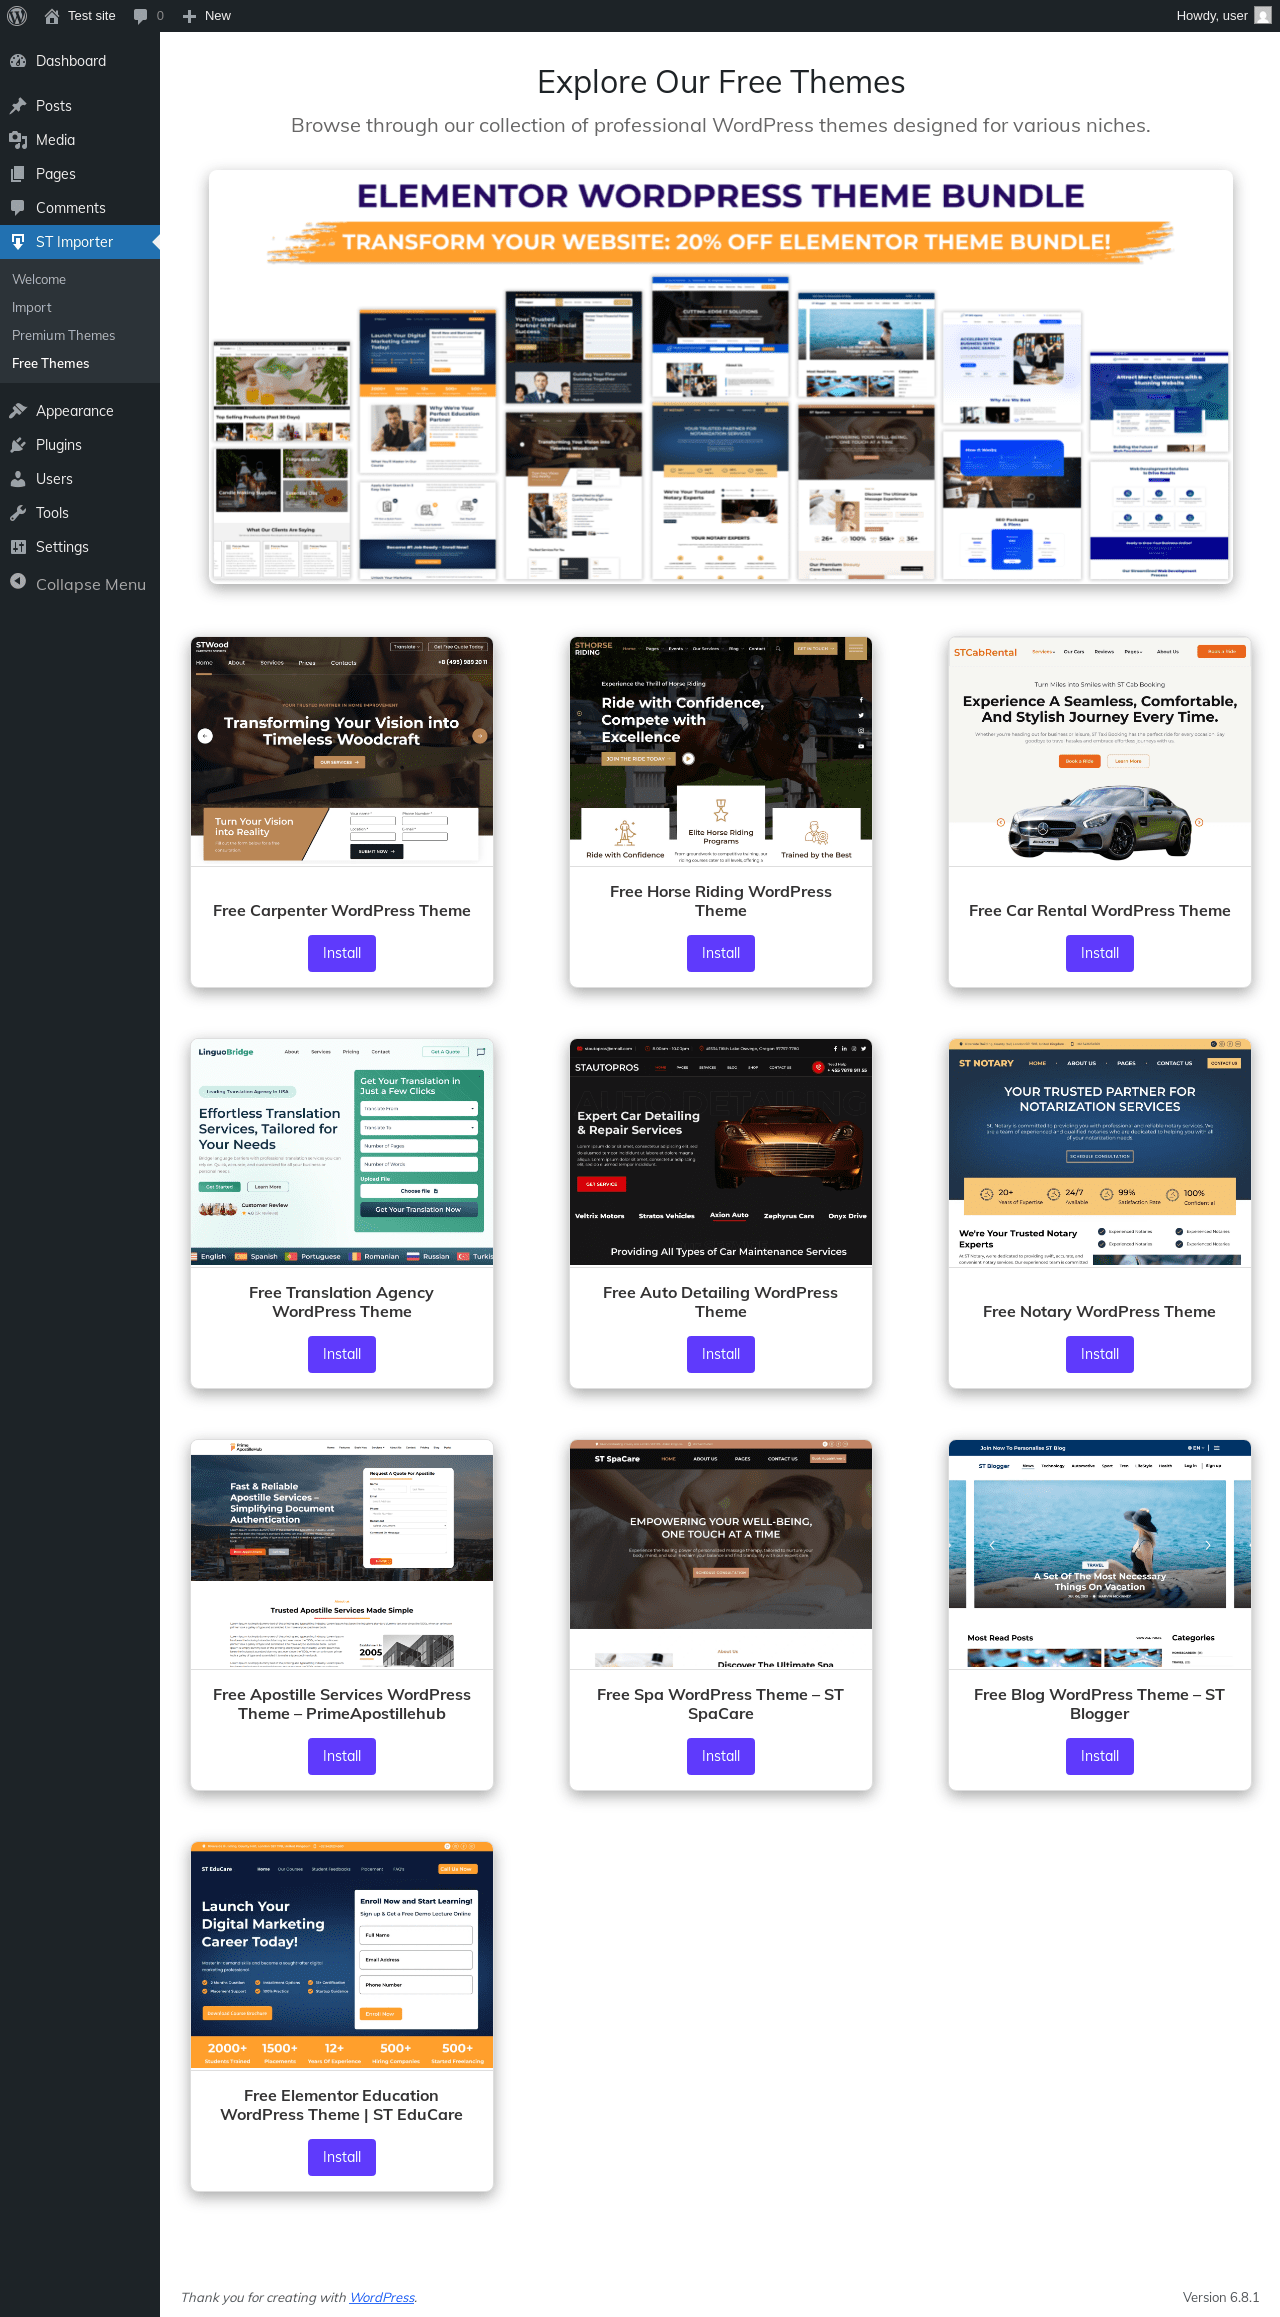Click the STWood carpenter theme preview
1280x2317 pixels.
(342, 752)
